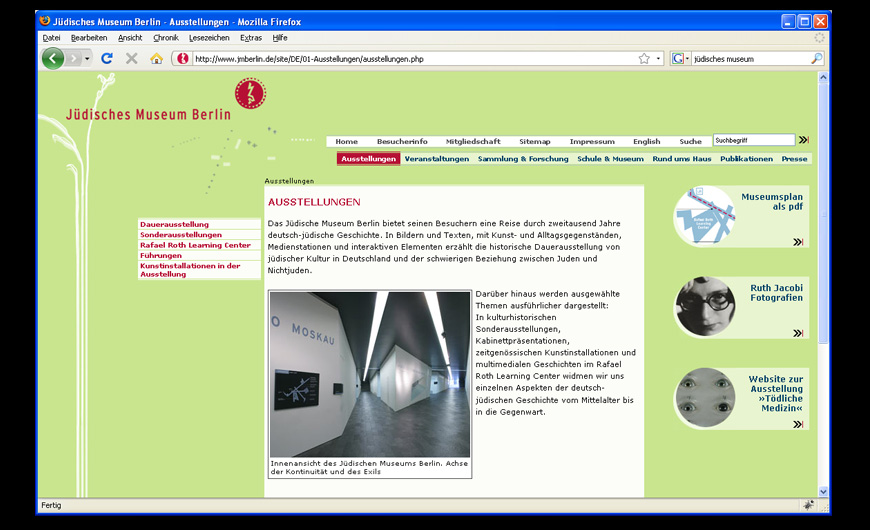Select the Ausstellungen tab
This screenshot has height=530, width=870.
tap(368, 159)
